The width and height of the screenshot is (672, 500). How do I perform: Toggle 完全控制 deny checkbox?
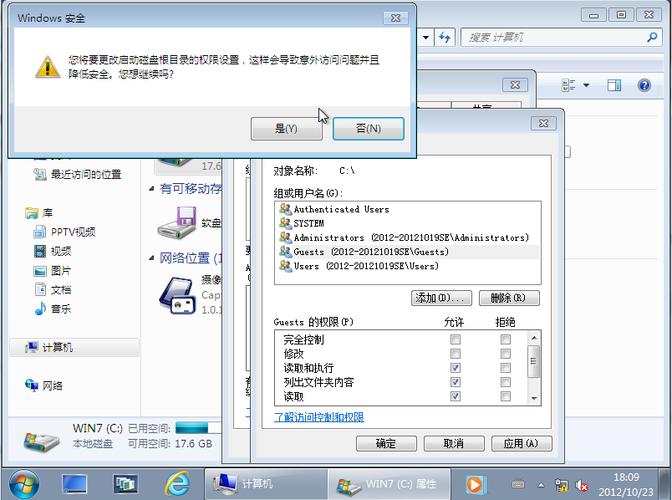[505, 339]
